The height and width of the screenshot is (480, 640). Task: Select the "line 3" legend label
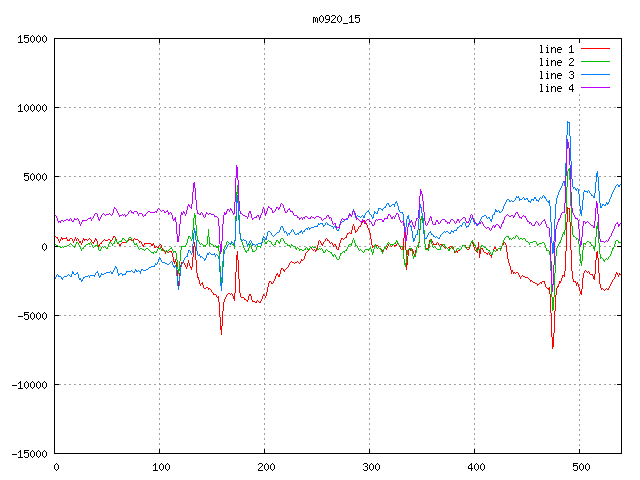point(556,75)
